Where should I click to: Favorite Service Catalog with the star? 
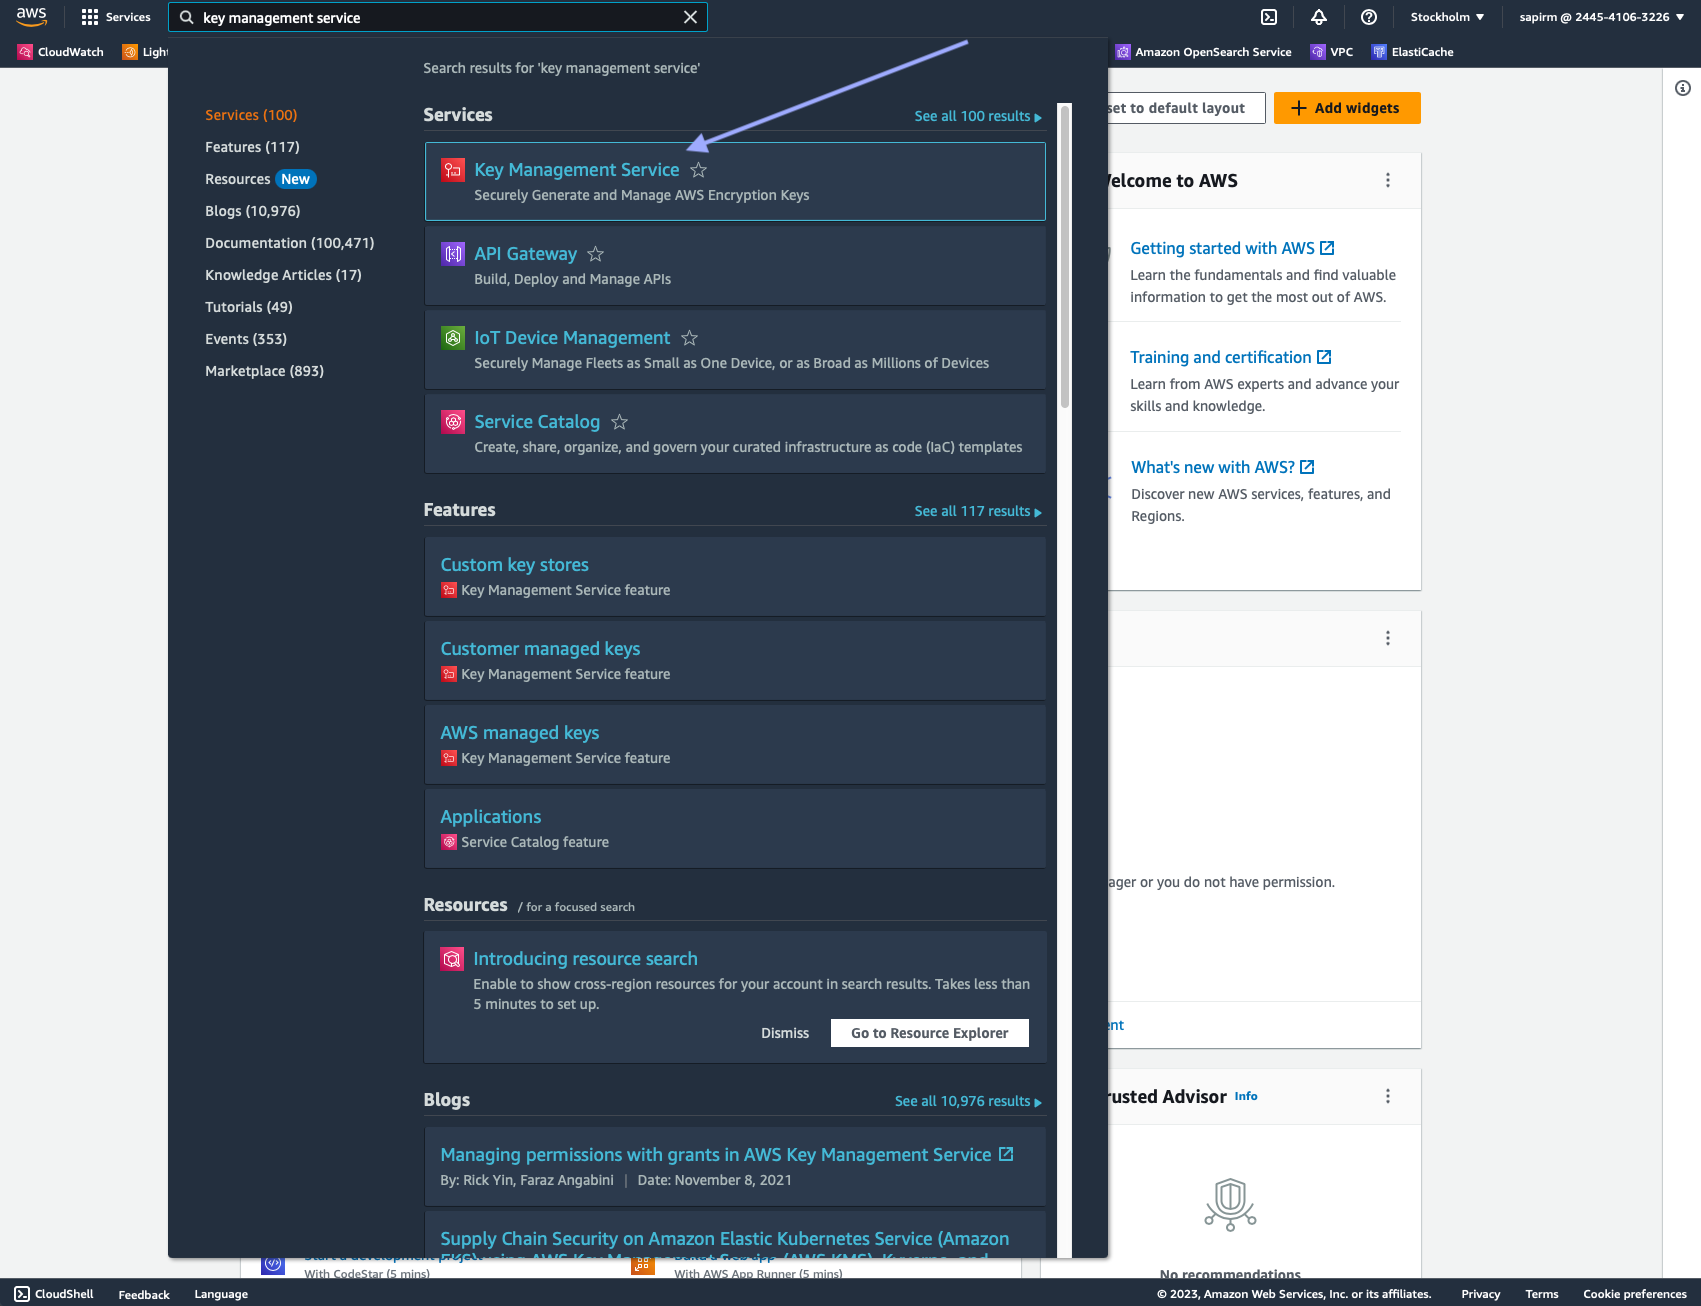tap(620, 422)
